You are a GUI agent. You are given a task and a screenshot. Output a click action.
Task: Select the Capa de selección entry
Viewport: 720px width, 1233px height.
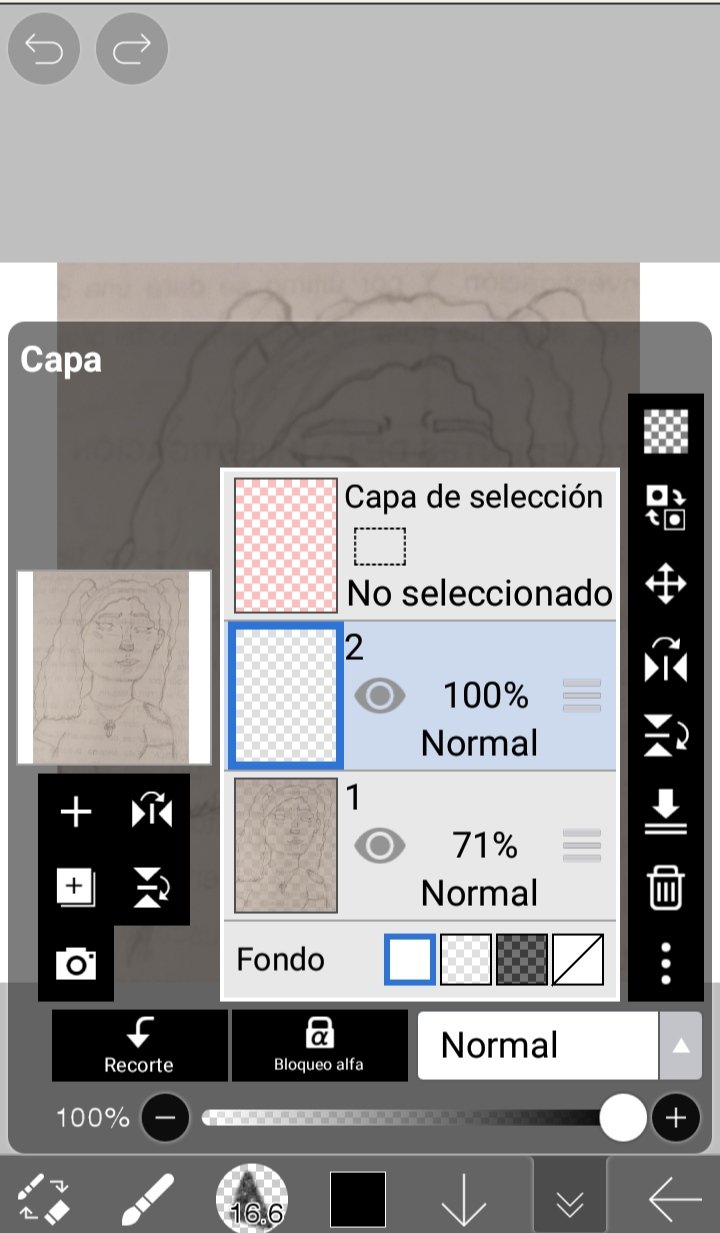[418, 545]
